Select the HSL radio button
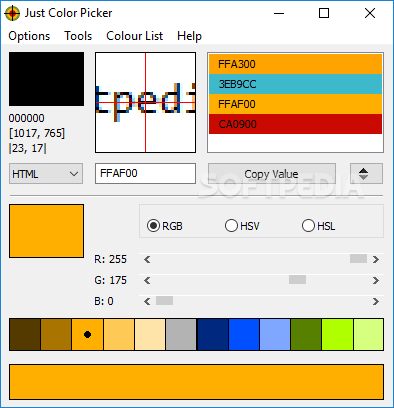Image resolution: width=394 pixels, height=408 pixels. [319, 226]
